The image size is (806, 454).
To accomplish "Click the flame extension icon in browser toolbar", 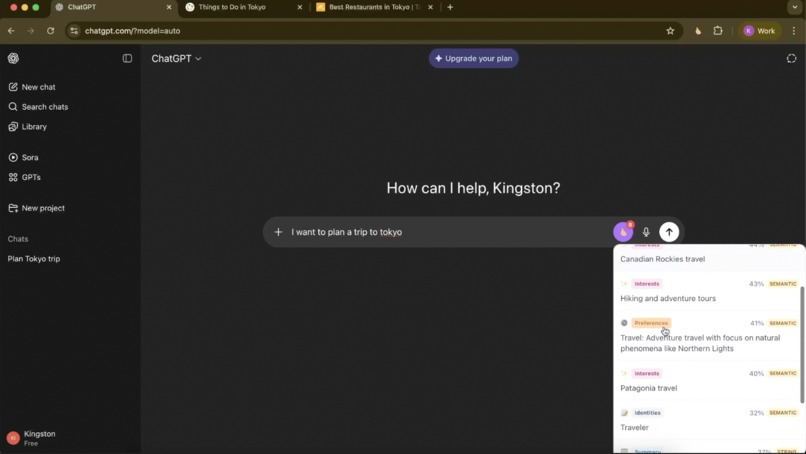I will pos(698,31).
